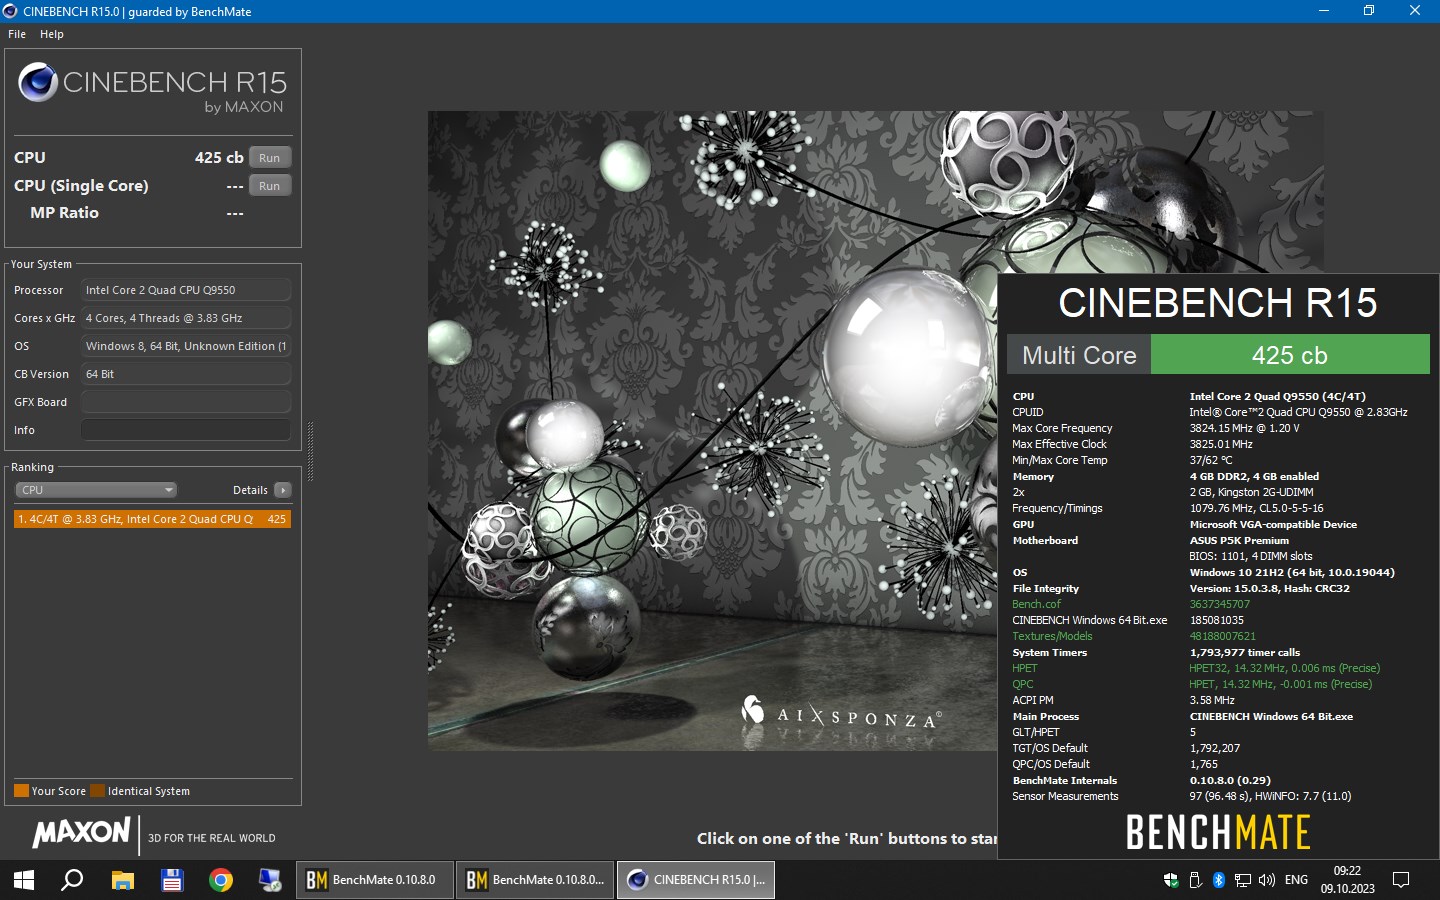This screenshot has height=900, width=1440.
Task: Open Windows Search from the taskbar
Action: [72, 880]
